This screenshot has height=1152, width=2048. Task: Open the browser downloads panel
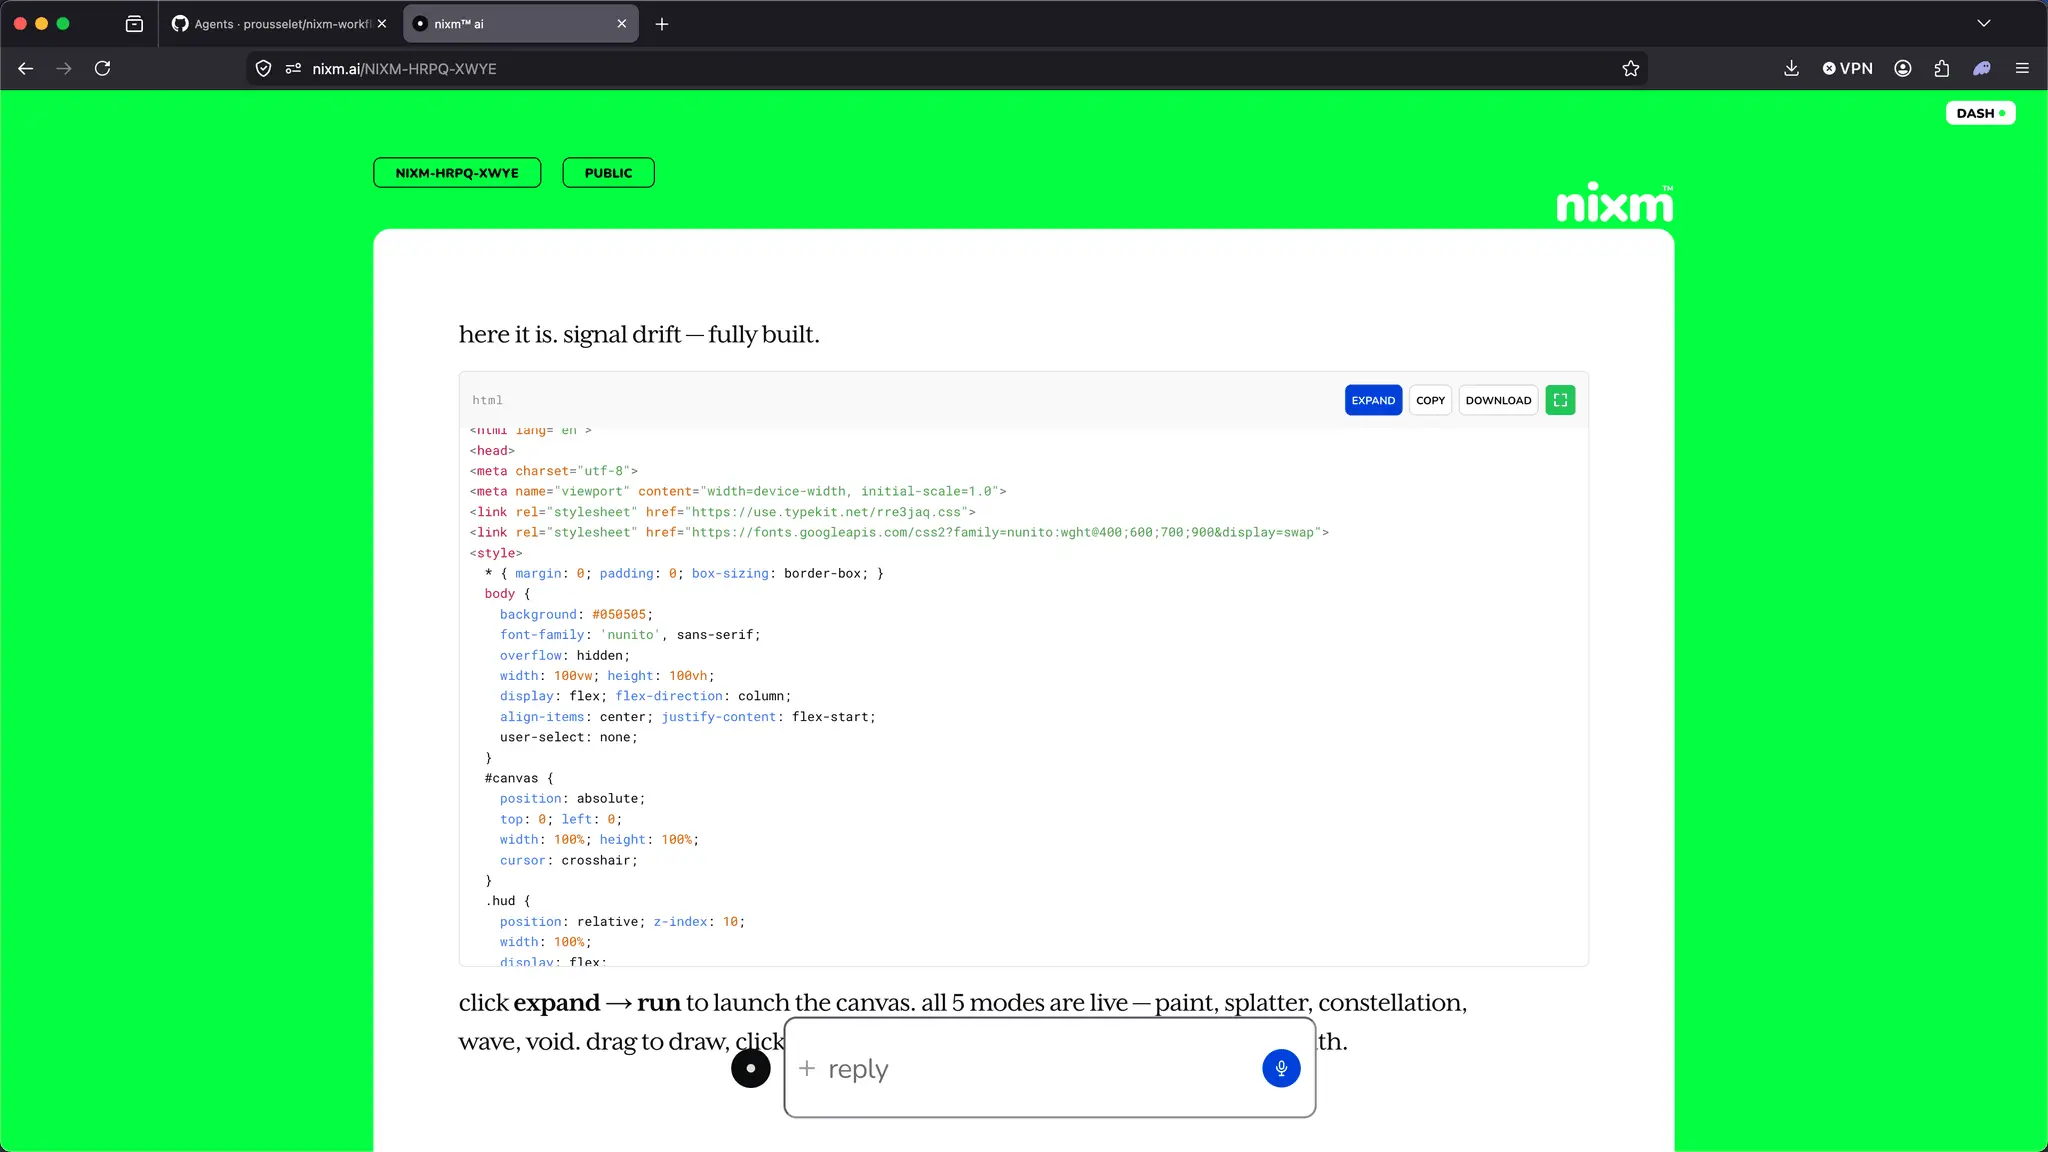click(x=1791, y=68)
